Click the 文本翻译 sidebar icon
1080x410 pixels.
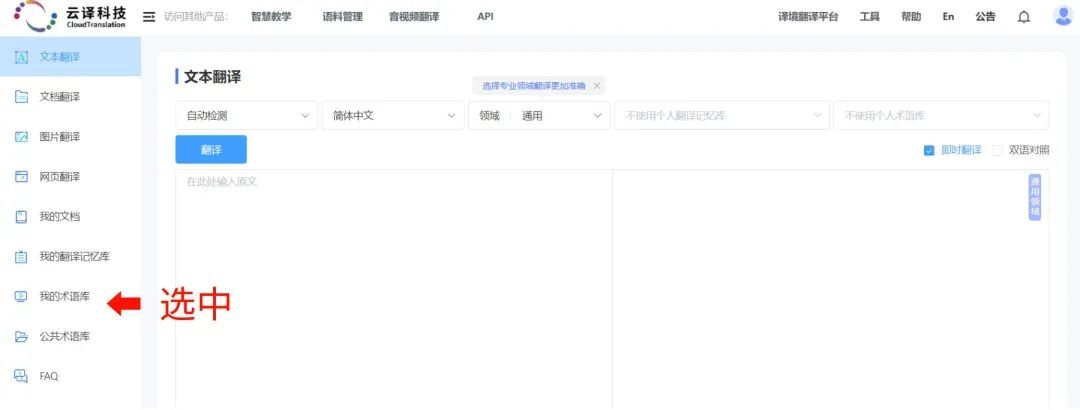pos(21,57)
